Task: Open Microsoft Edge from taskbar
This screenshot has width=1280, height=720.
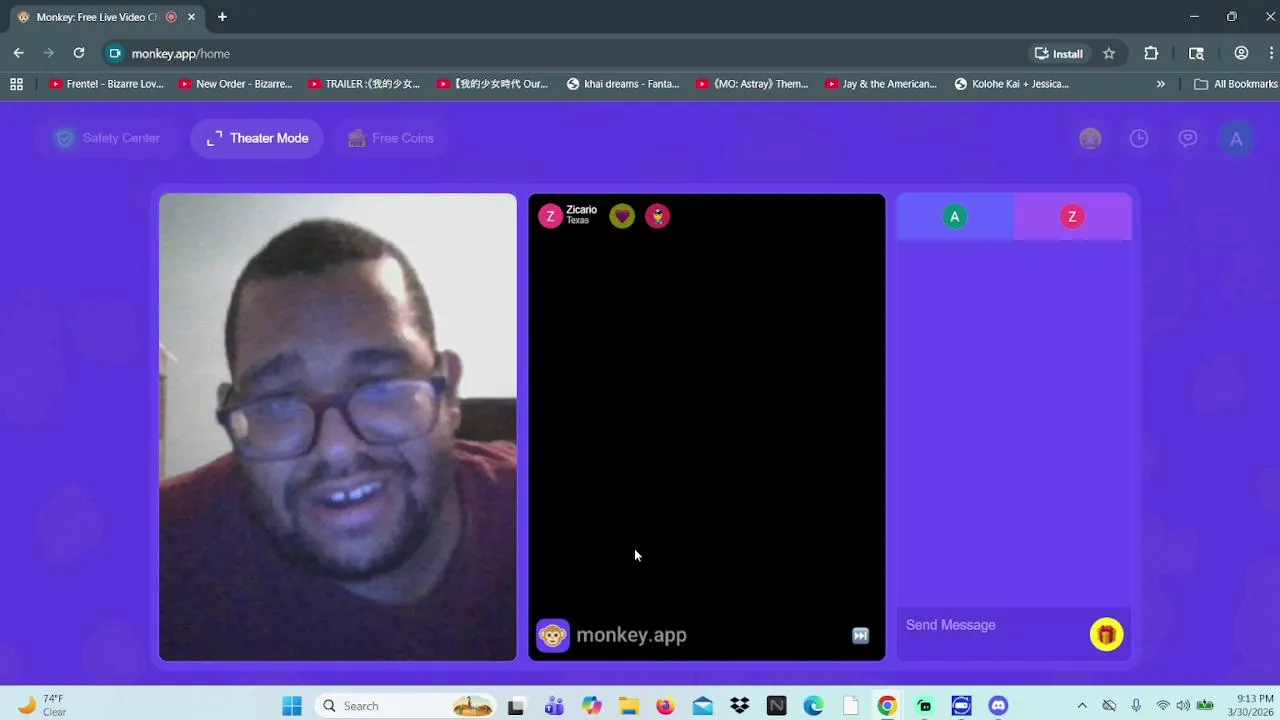Action: pos(814,706)
